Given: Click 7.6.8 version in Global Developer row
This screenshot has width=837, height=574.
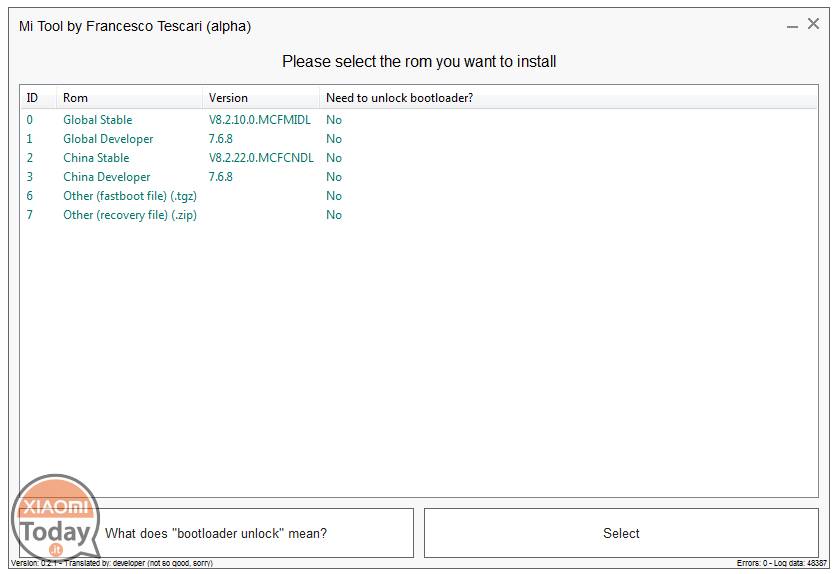Looking at the screenshot, I should [220, 139].
